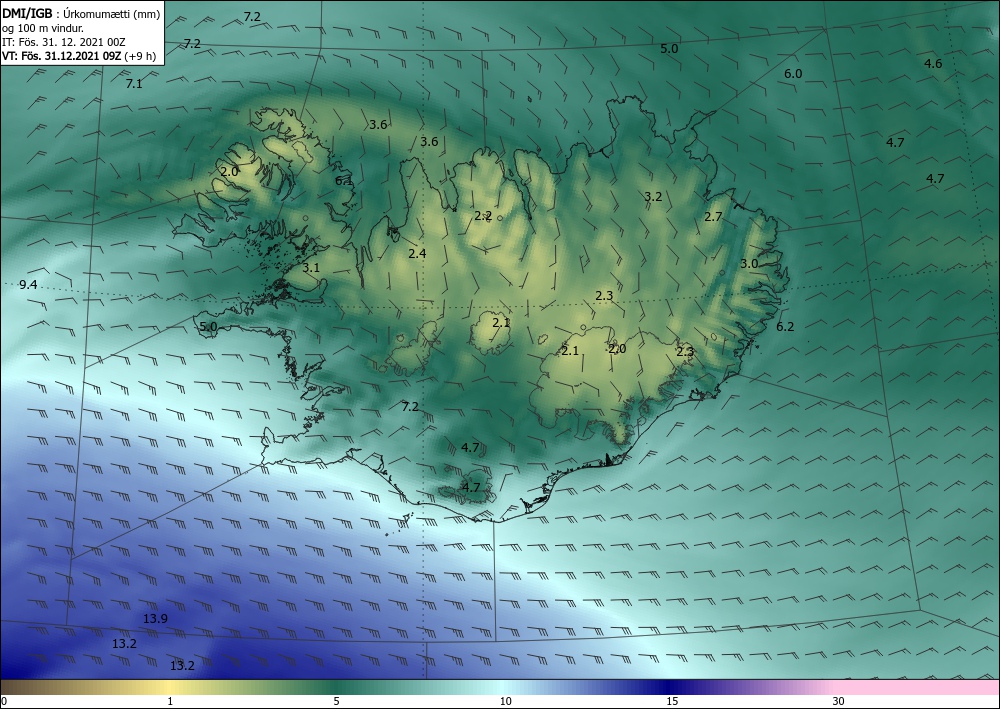
Task: Click the 3.1 value label
Action: (311, 268)
